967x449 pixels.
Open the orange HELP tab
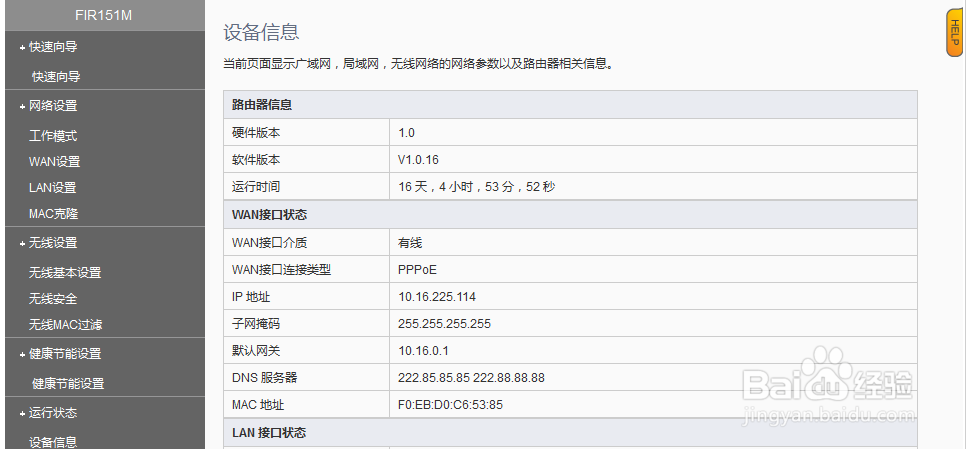[954, 33]
